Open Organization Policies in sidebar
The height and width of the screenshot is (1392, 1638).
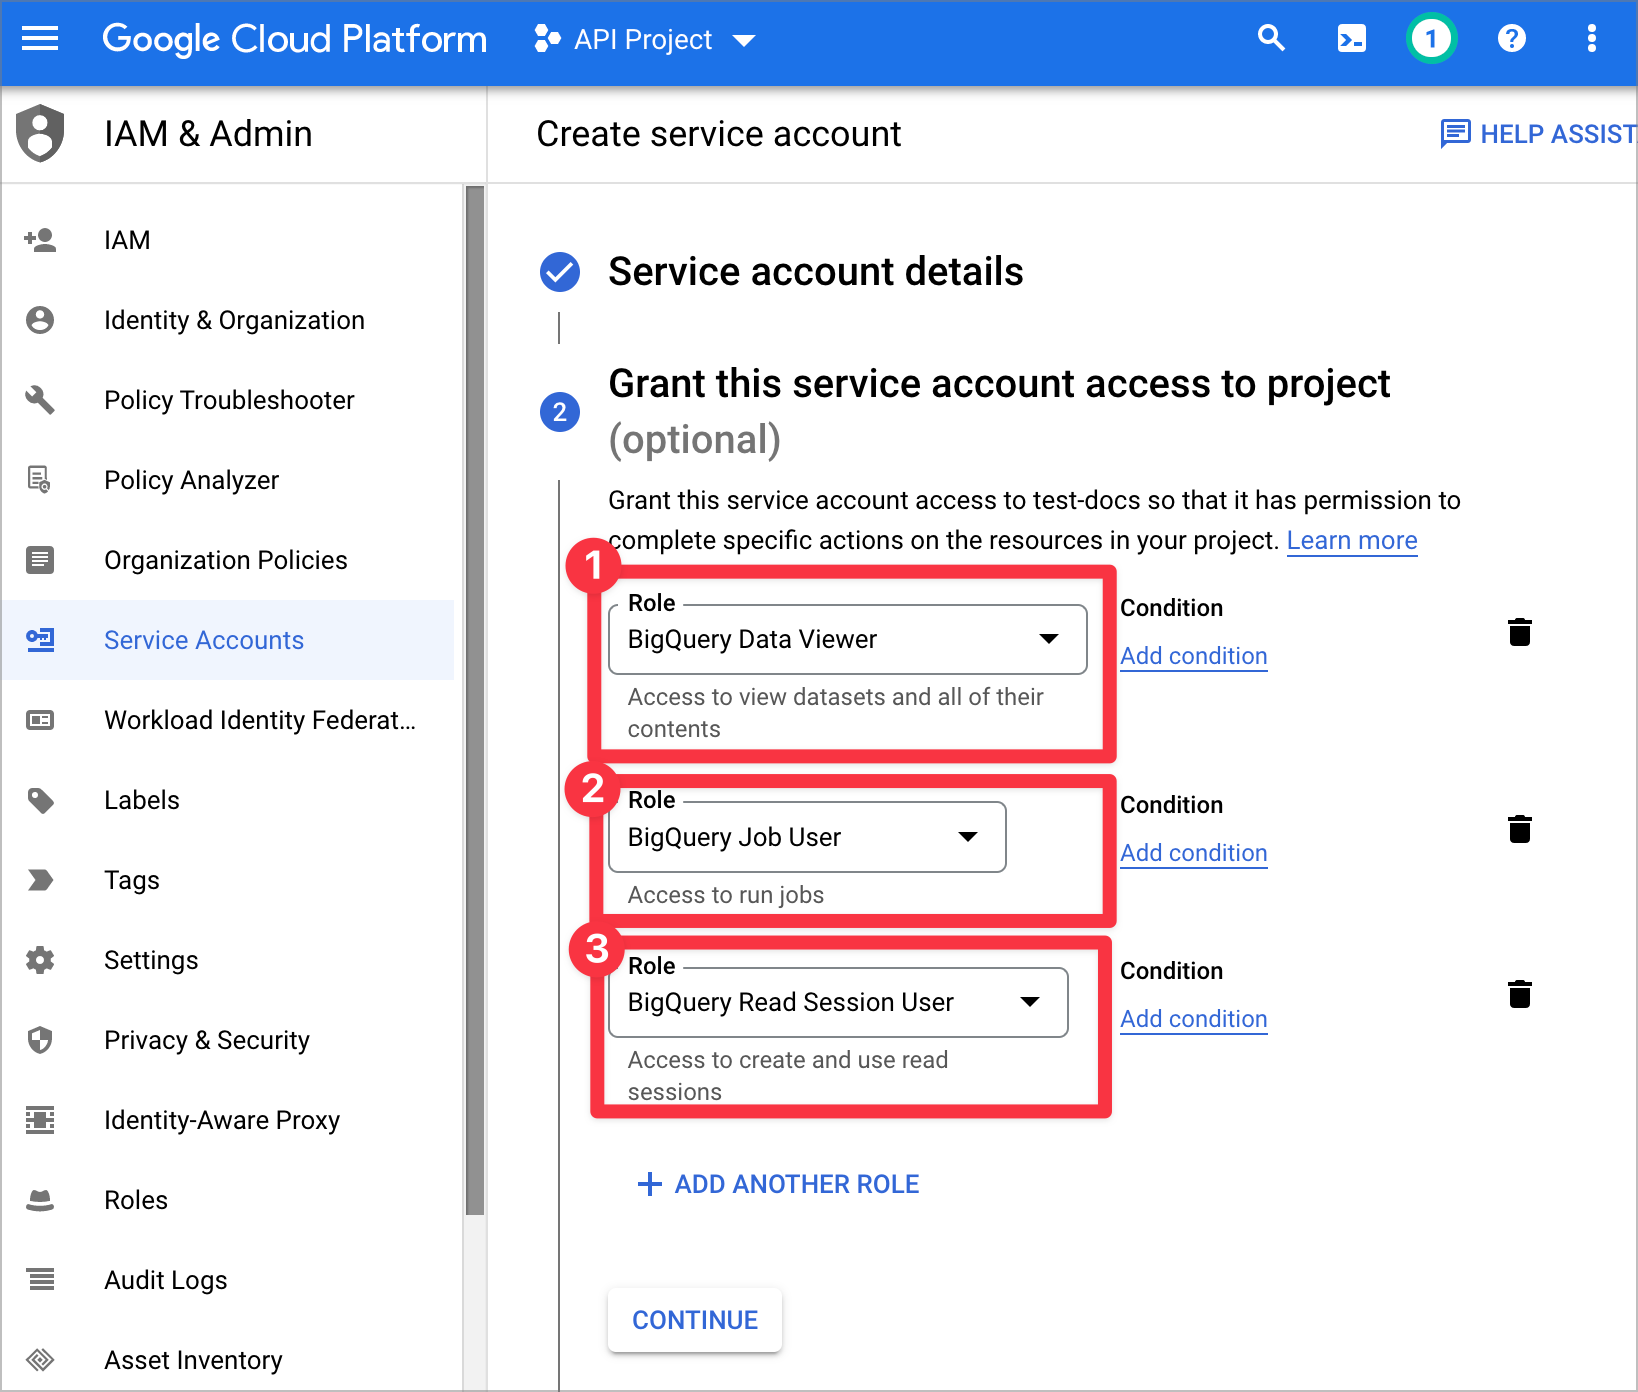tap(228, 560)
